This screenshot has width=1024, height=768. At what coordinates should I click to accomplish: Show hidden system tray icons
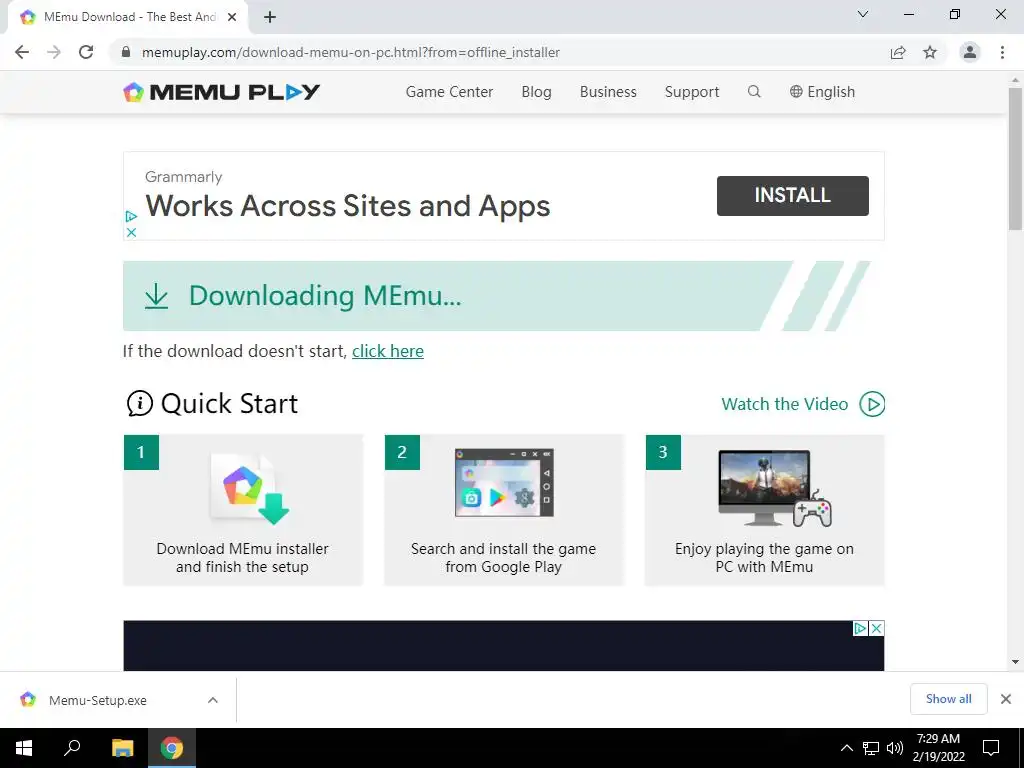[x=846, y=748]
